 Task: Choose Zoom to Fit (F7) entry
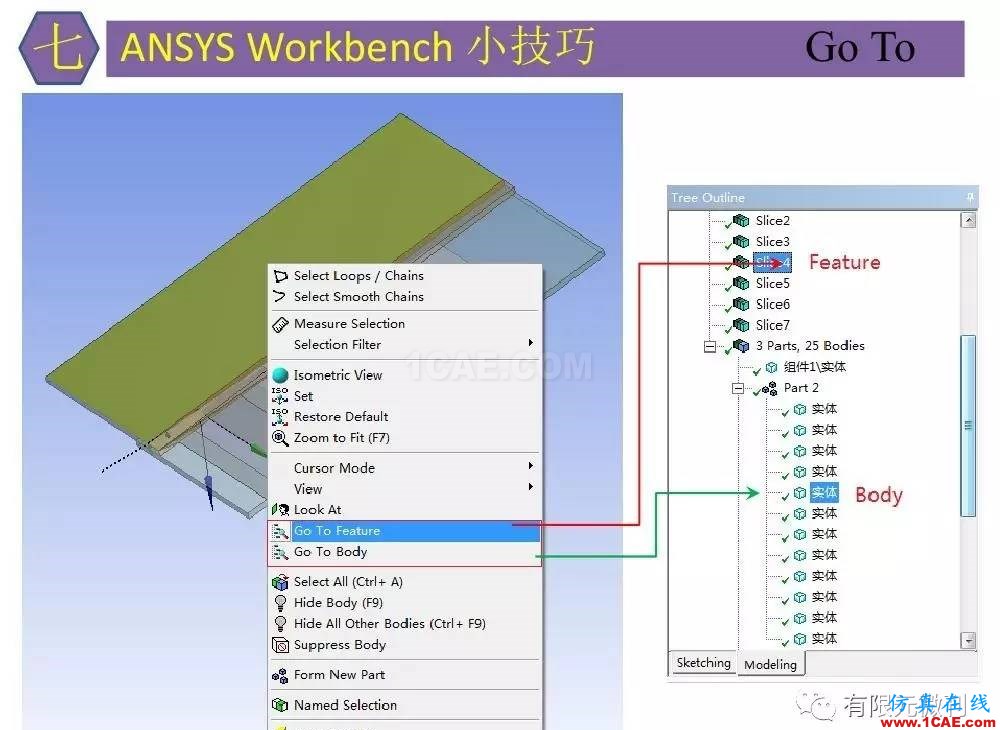coord(404,438)
